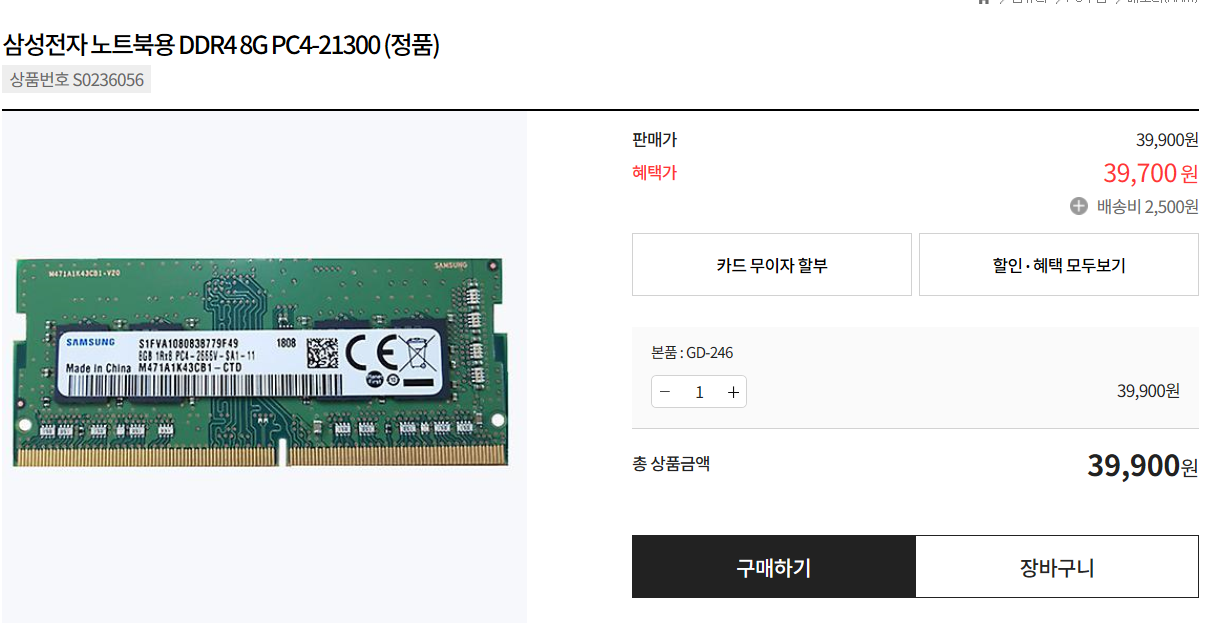Click the last breadcrumb category link
This screenshot has height=623, width=1217.
click(x=1162, y=2)
